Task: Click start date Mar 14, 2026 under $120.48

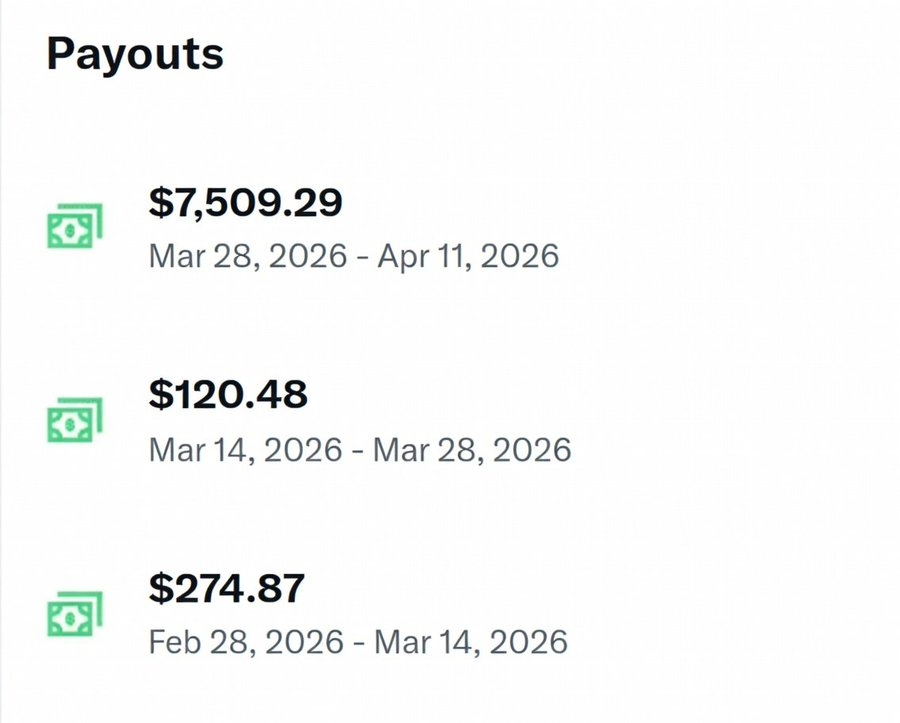Action: [246, 449]
